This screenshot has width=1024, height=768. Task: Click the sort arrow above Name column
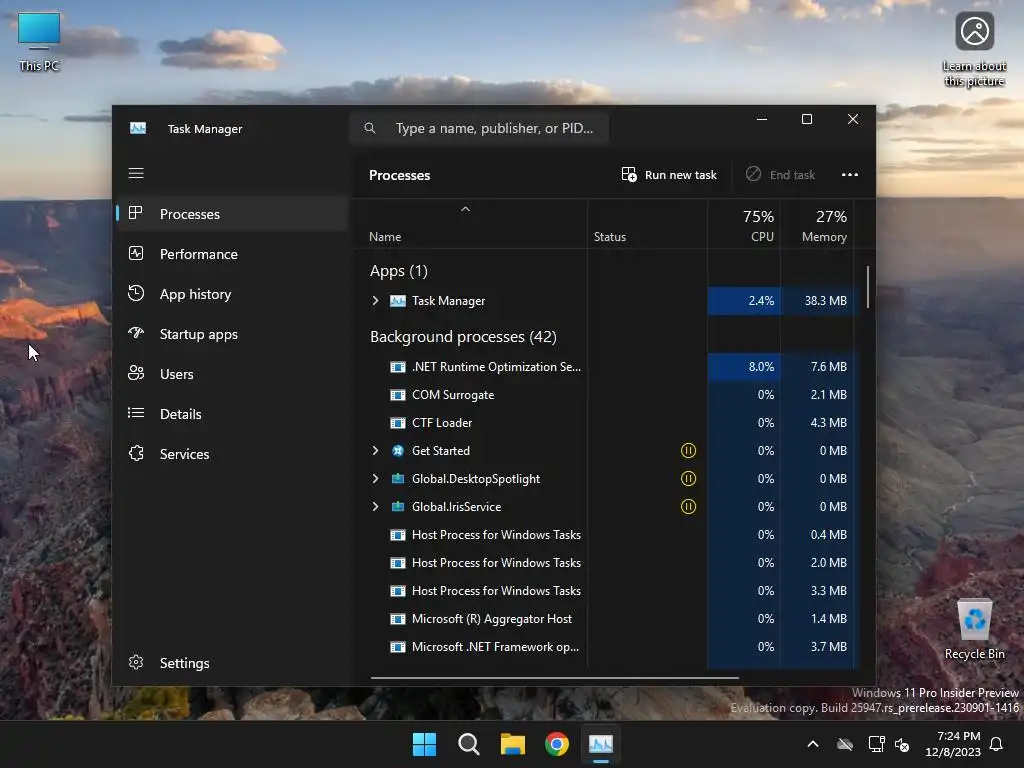point(466,209)
